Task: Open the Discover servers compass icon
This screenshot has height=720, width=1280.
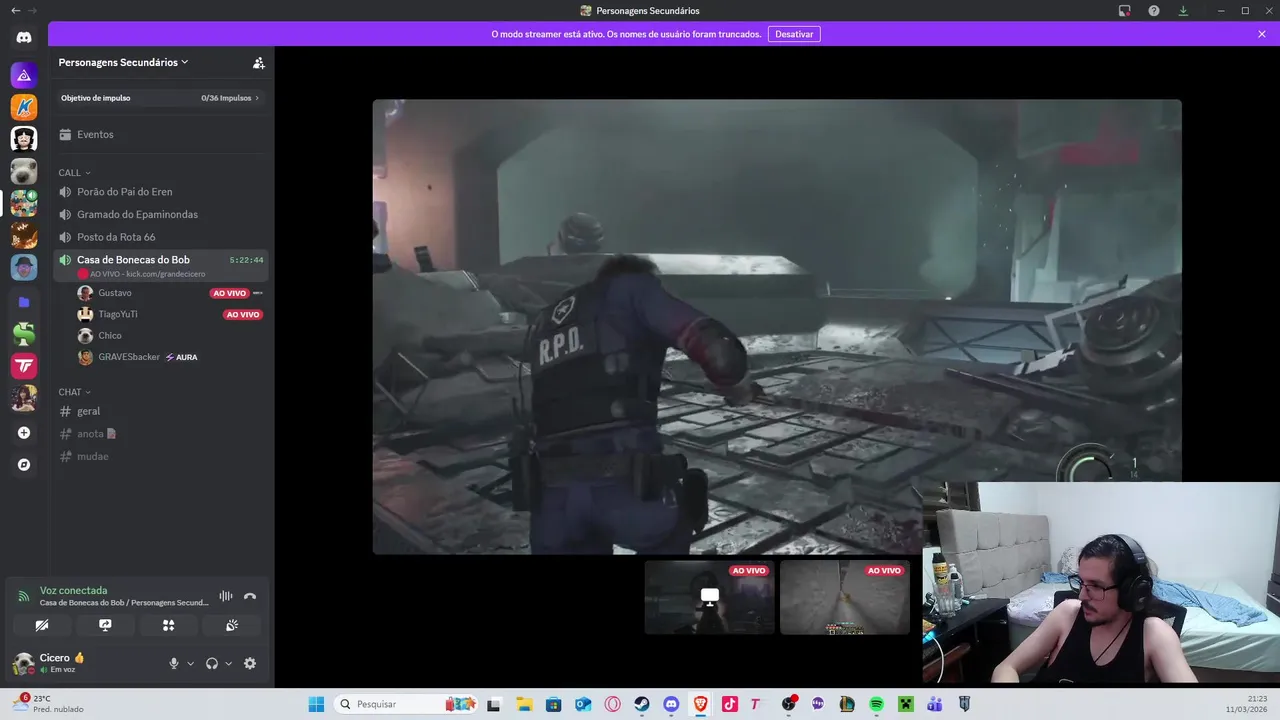Action: click(x=24, y=465)
